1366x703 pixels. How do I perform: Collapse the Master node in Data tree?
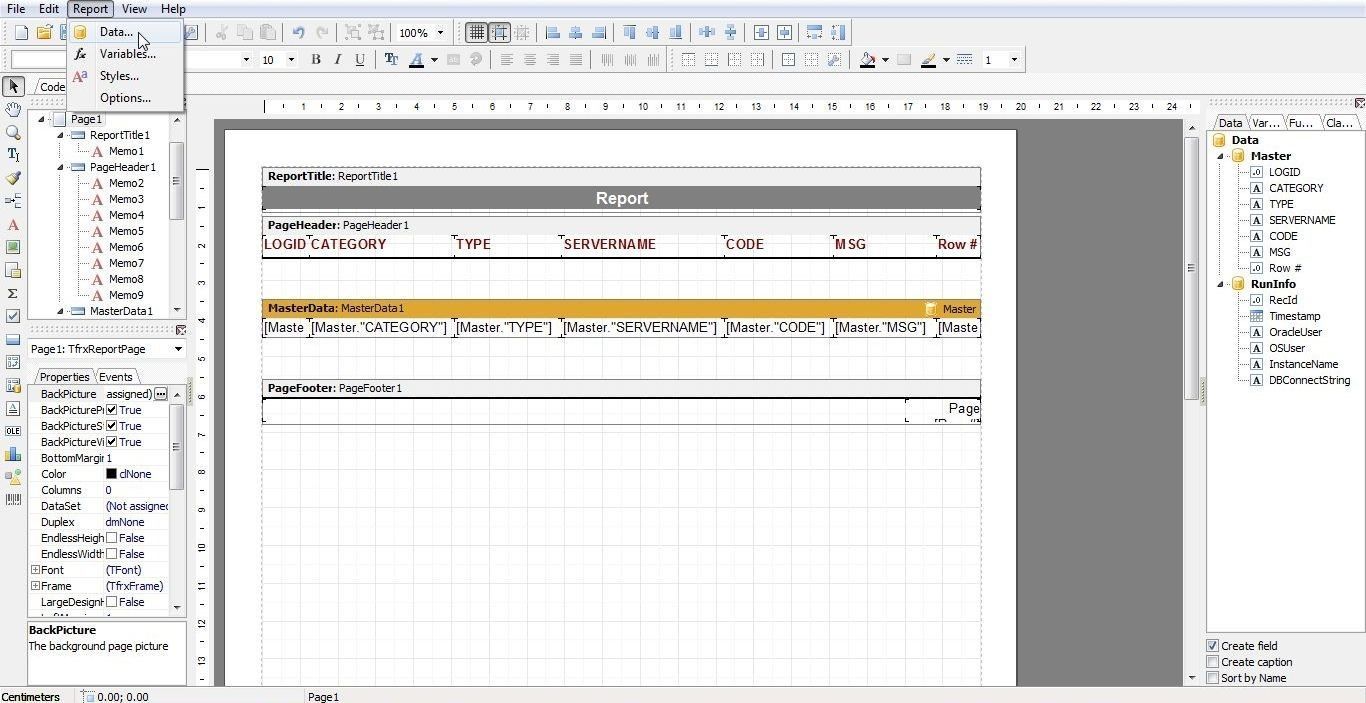[x=1221, y=156]
